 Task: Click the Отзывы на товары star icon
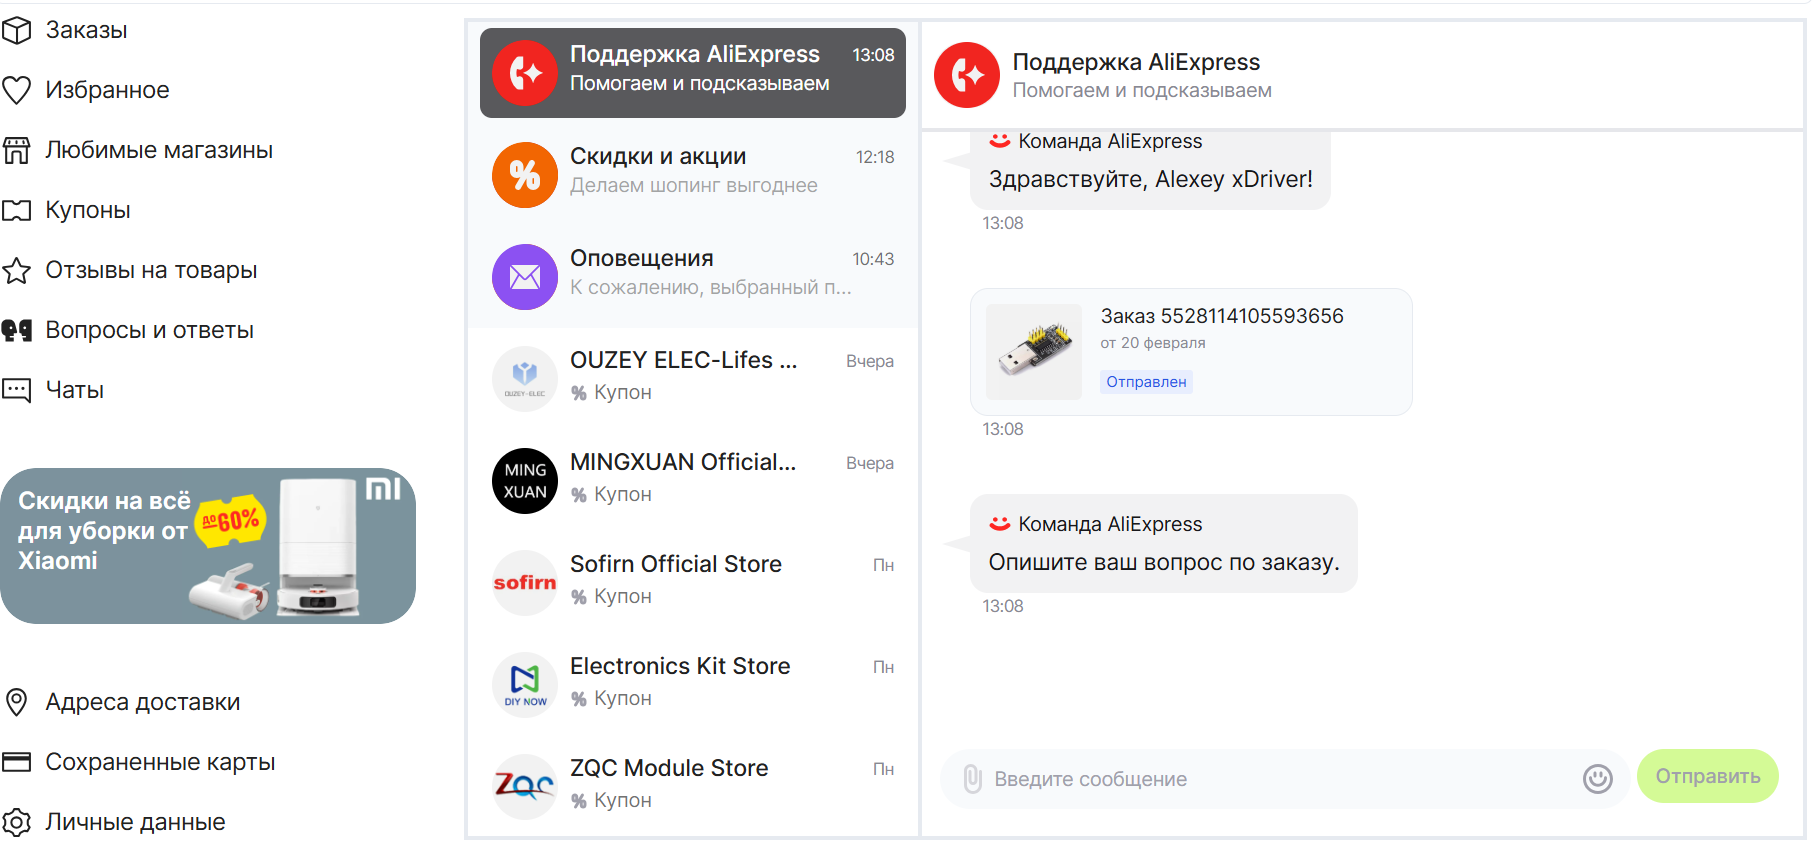pos(17,270)
